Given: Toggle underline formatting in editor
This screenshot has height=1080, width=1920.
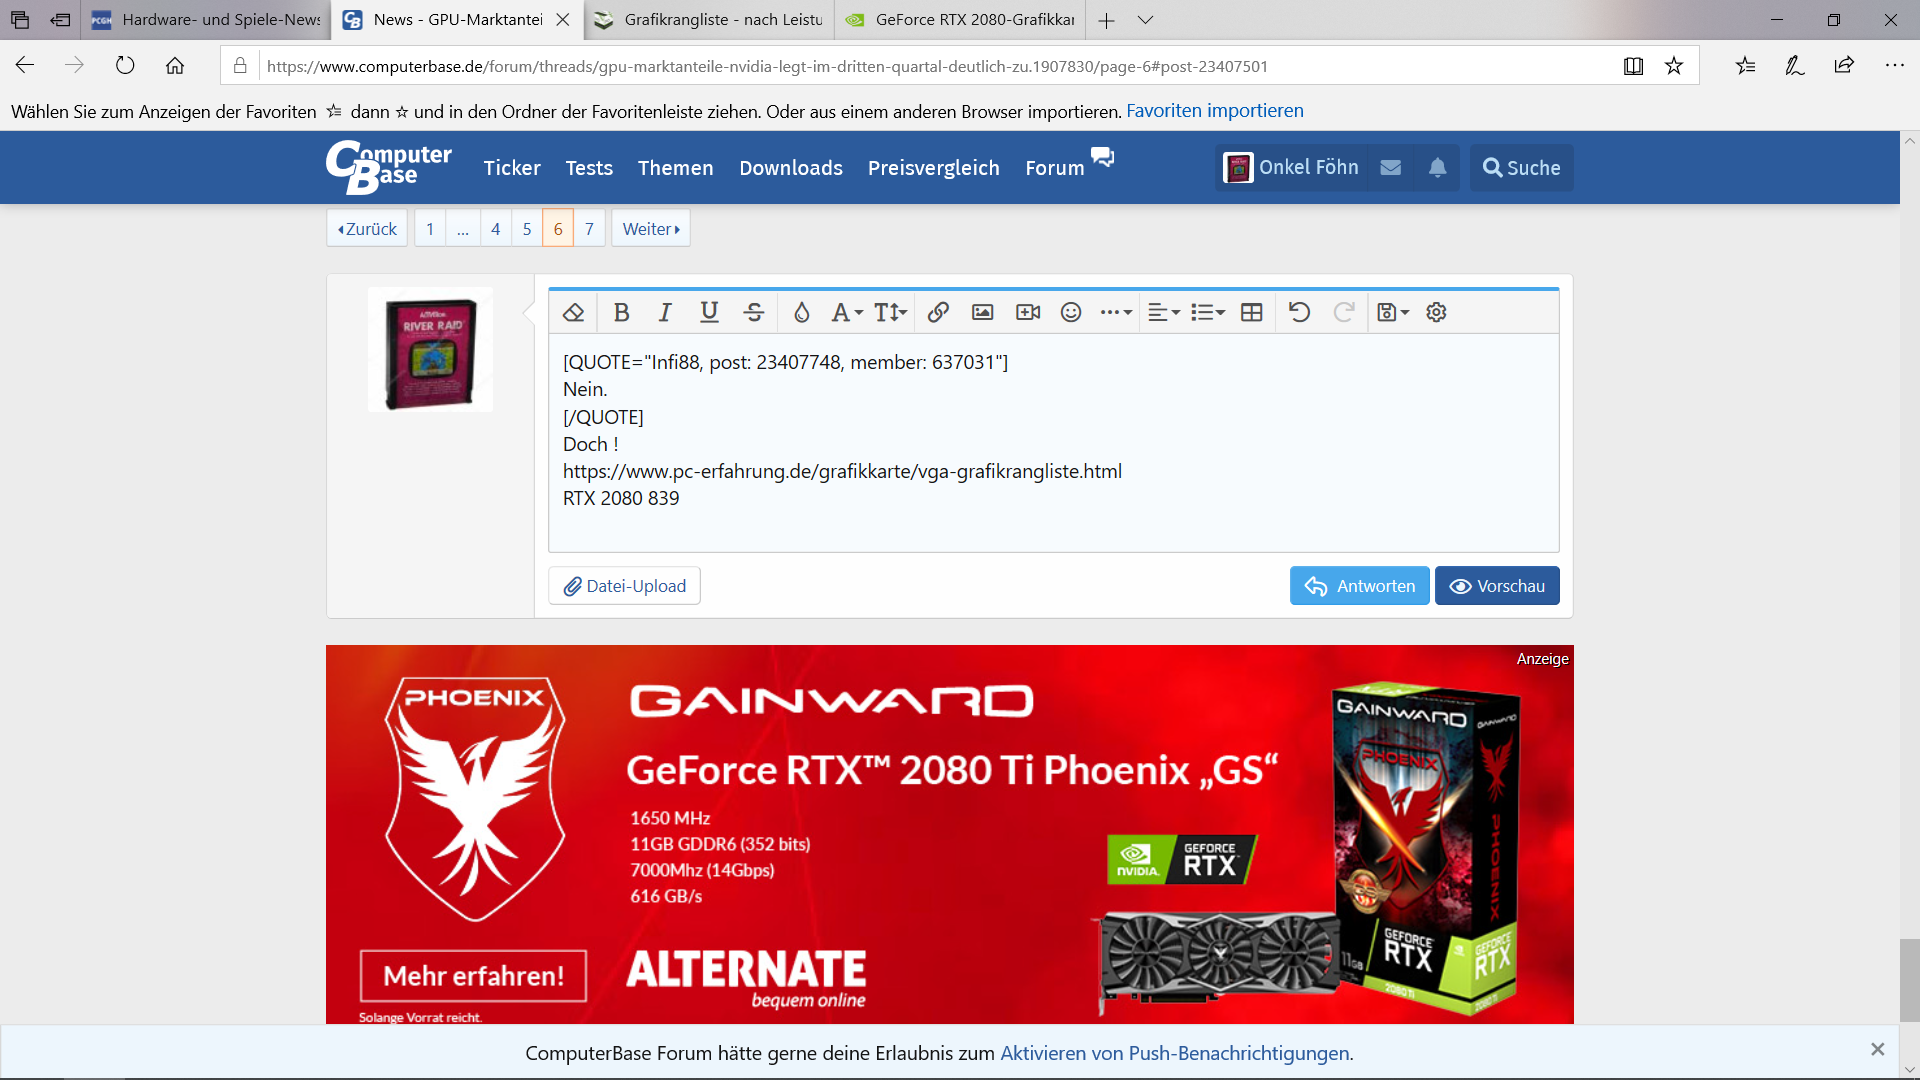Looking at the screenshot, I should click(709, 313).
